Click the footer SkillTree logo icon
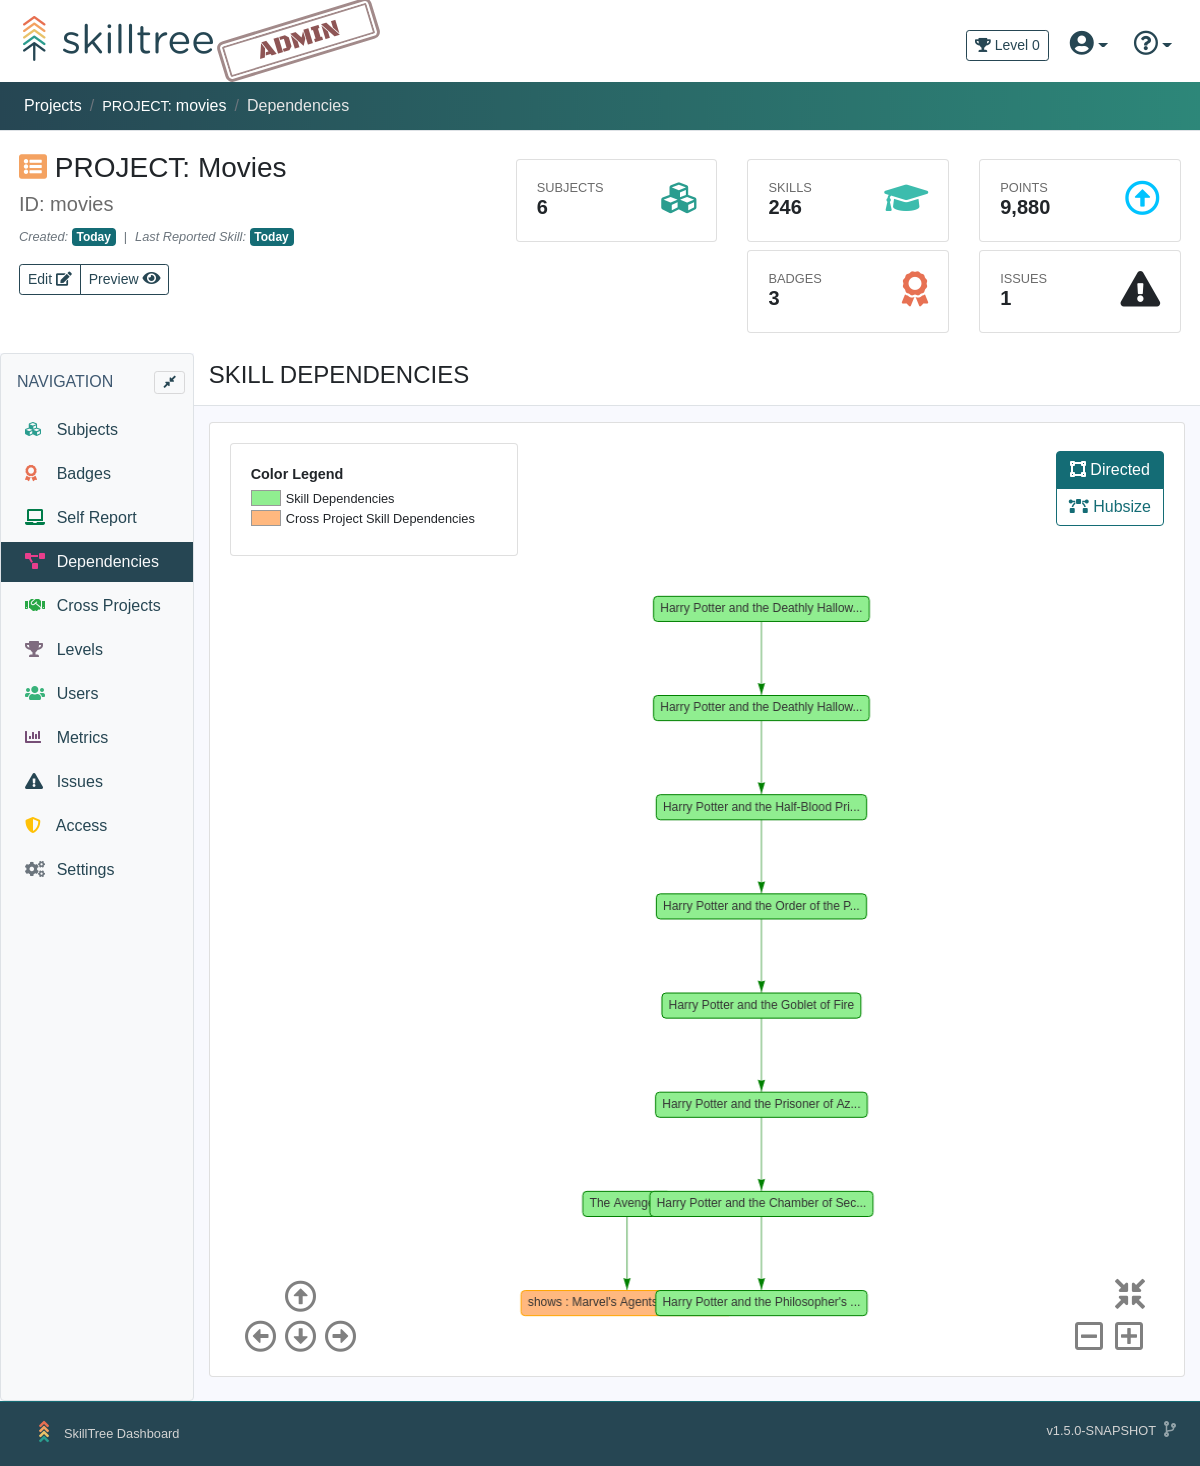 tap(44, 1432)
